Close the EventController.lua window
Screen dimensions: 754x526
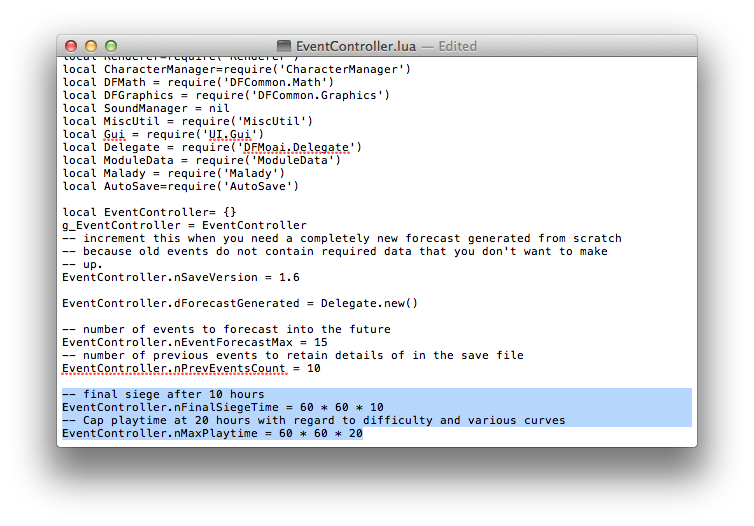[71, 46]
